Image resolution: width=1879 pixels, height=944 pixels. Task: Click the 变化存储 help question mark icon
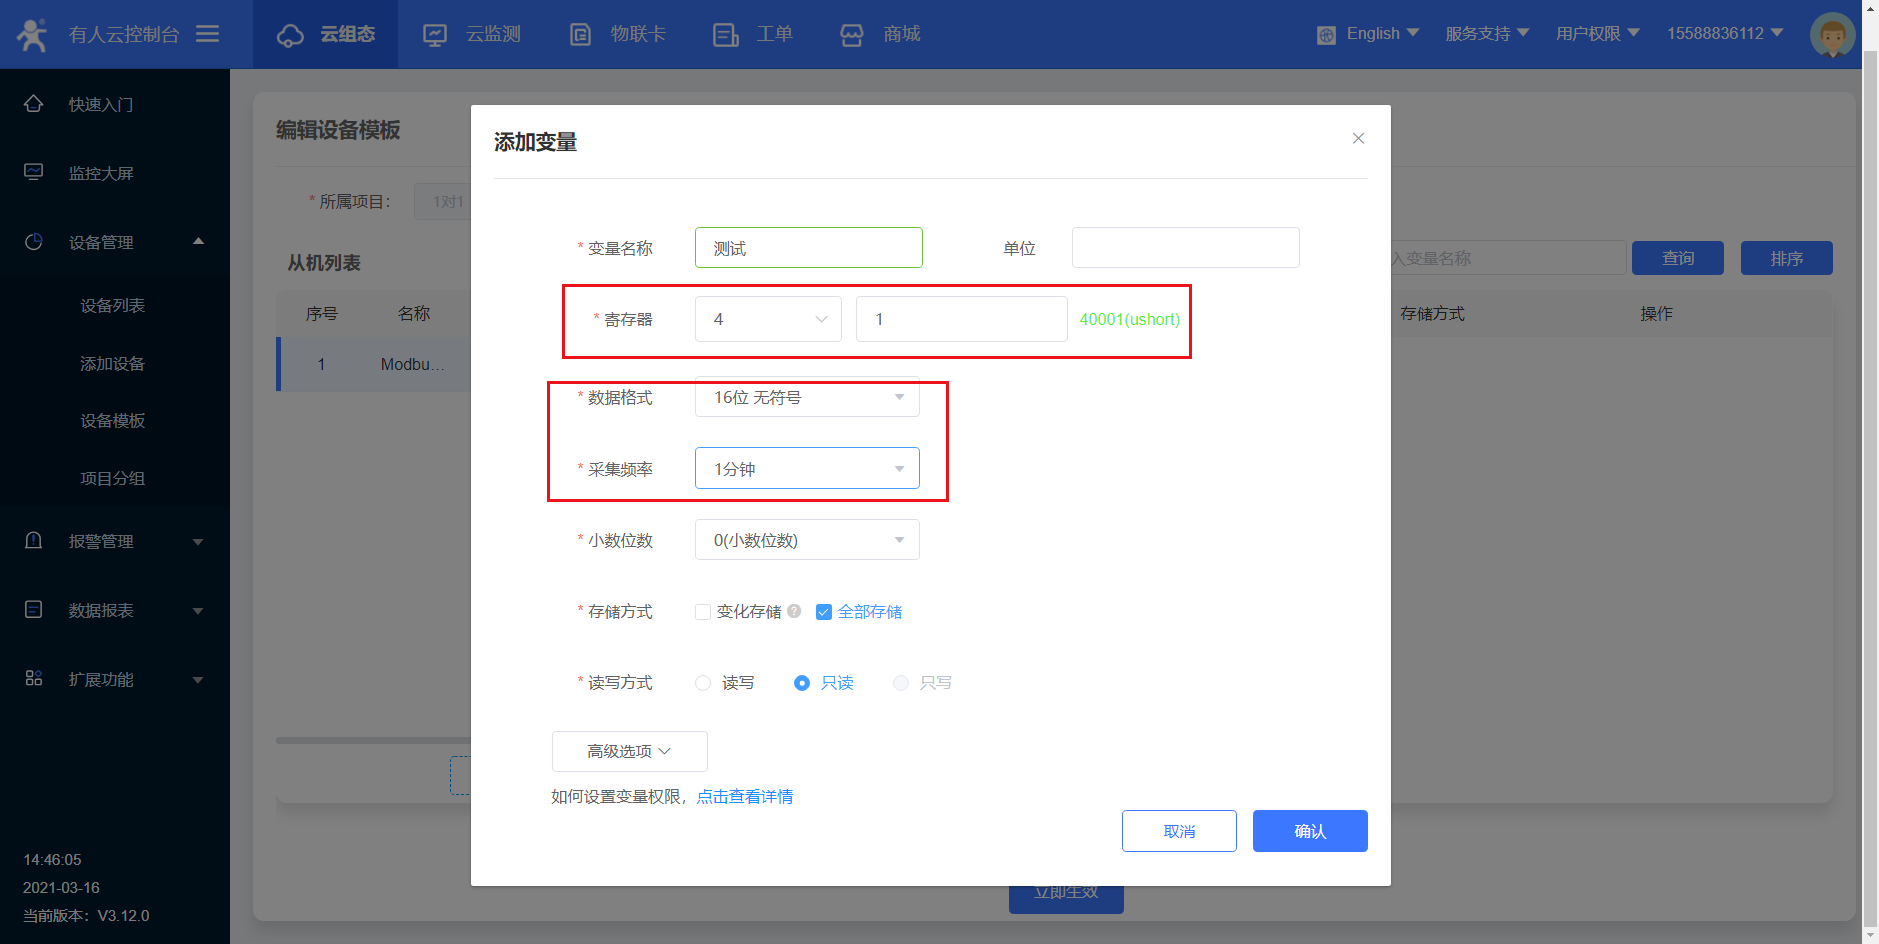[x=794, y=611]
